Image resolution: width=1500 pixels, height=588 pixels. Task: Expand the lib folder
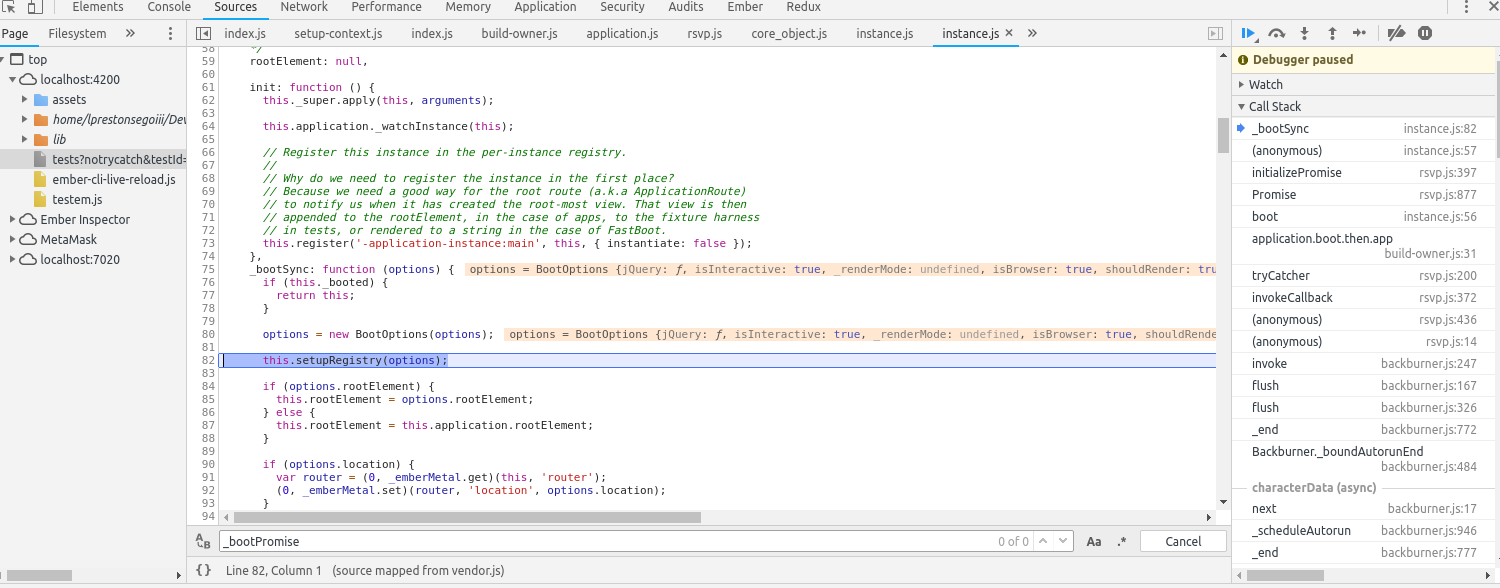[x=25, y=140]
